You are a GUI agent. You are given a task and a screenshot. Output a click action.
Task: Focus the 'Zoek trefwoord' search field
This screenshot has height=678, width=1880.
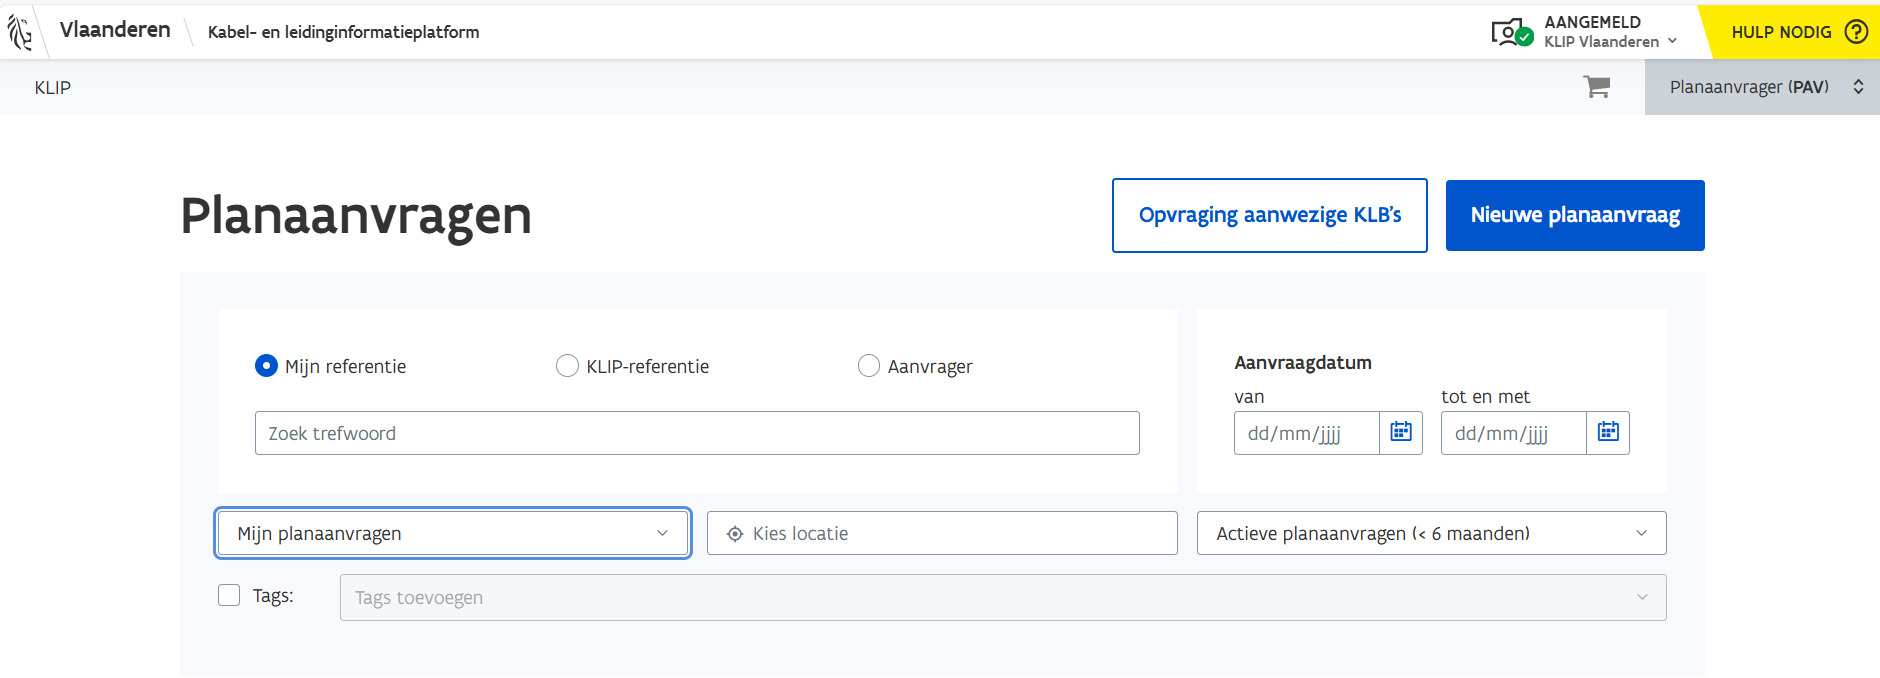[697, 433]
